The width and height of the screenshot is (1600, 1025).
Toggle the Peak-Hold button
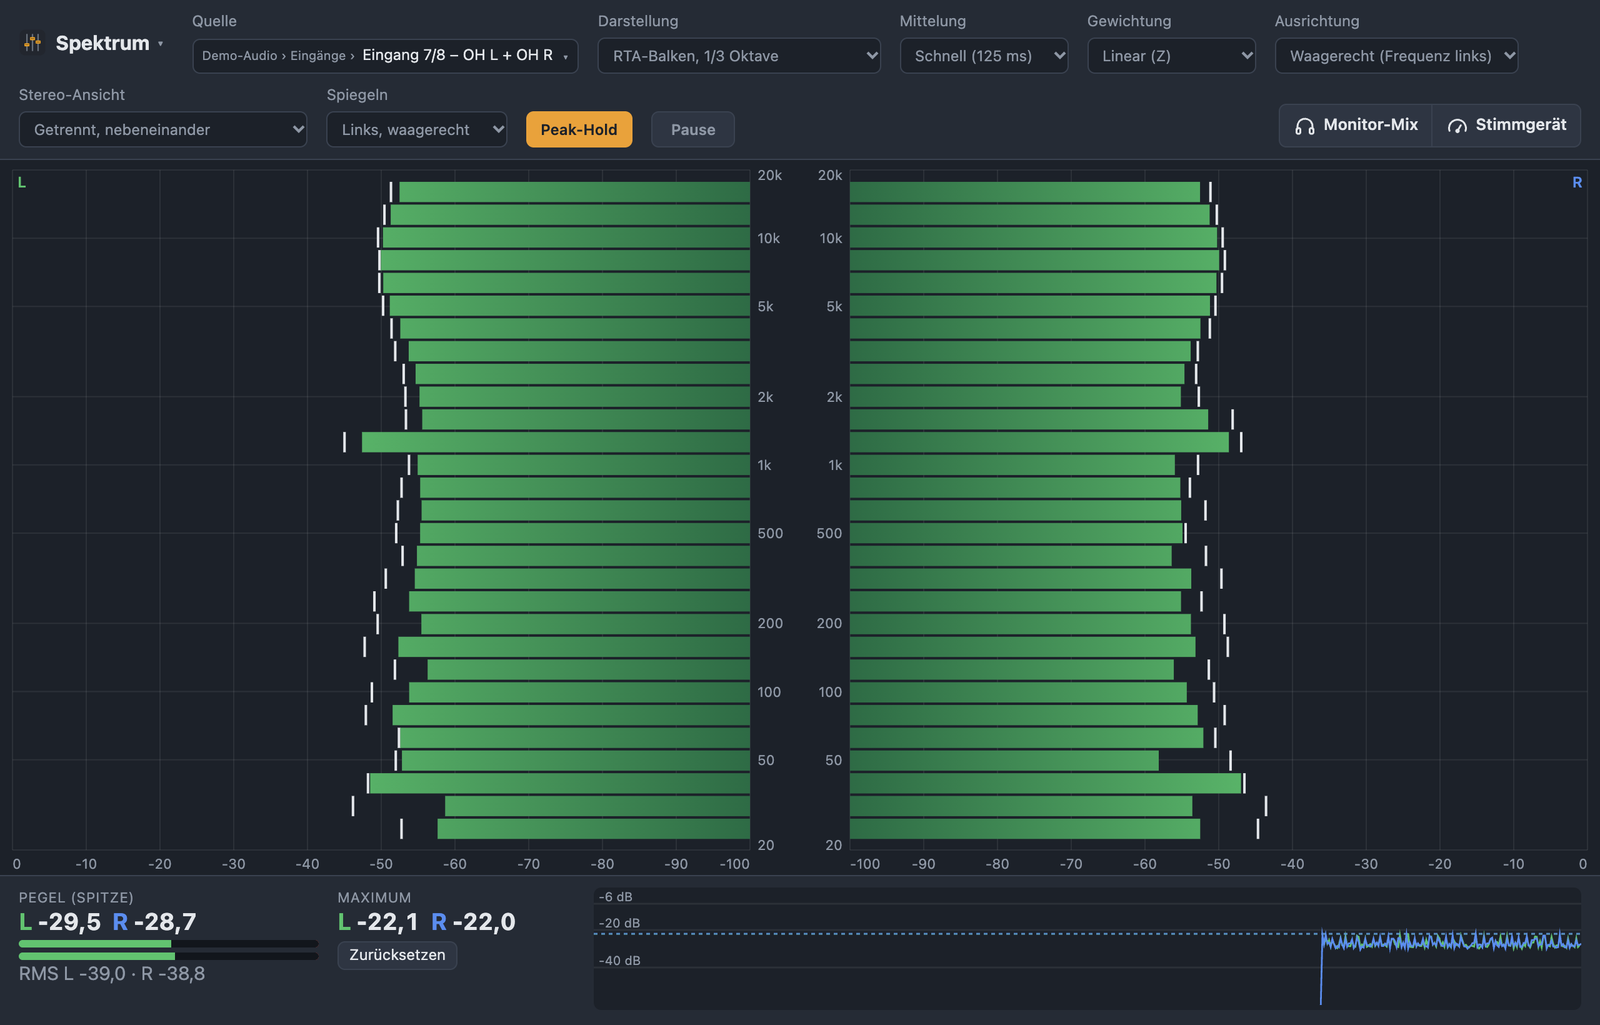click(579, 130)
